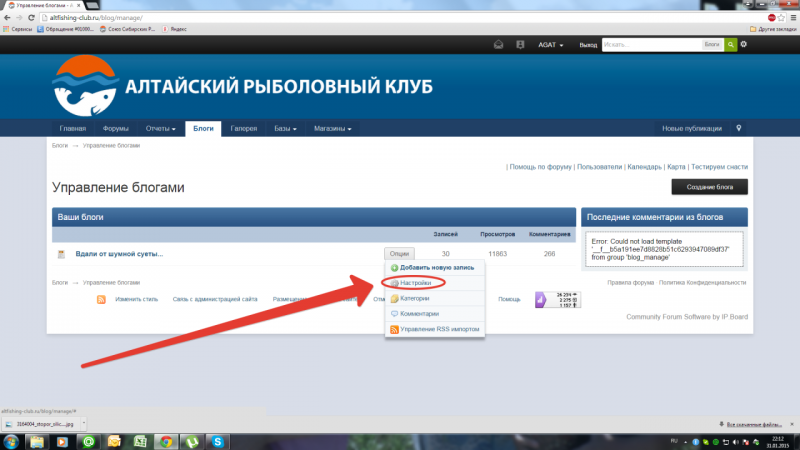Open the Календарь link
Image resolution: width=800 pixels, height=450 pixels.
tap(644, 167)
